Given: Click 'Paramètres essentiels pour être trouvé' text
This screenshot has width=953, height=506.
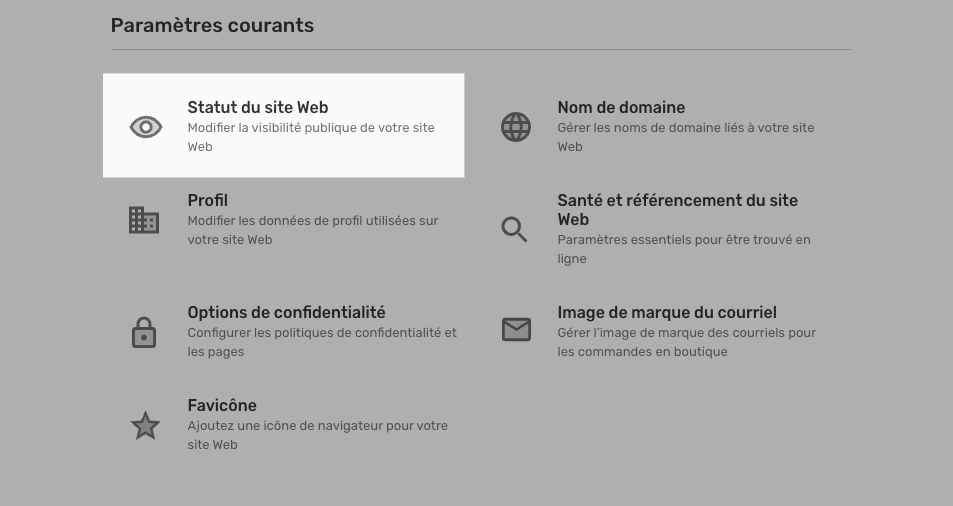Looking at the screenshot, I should 684,249.
